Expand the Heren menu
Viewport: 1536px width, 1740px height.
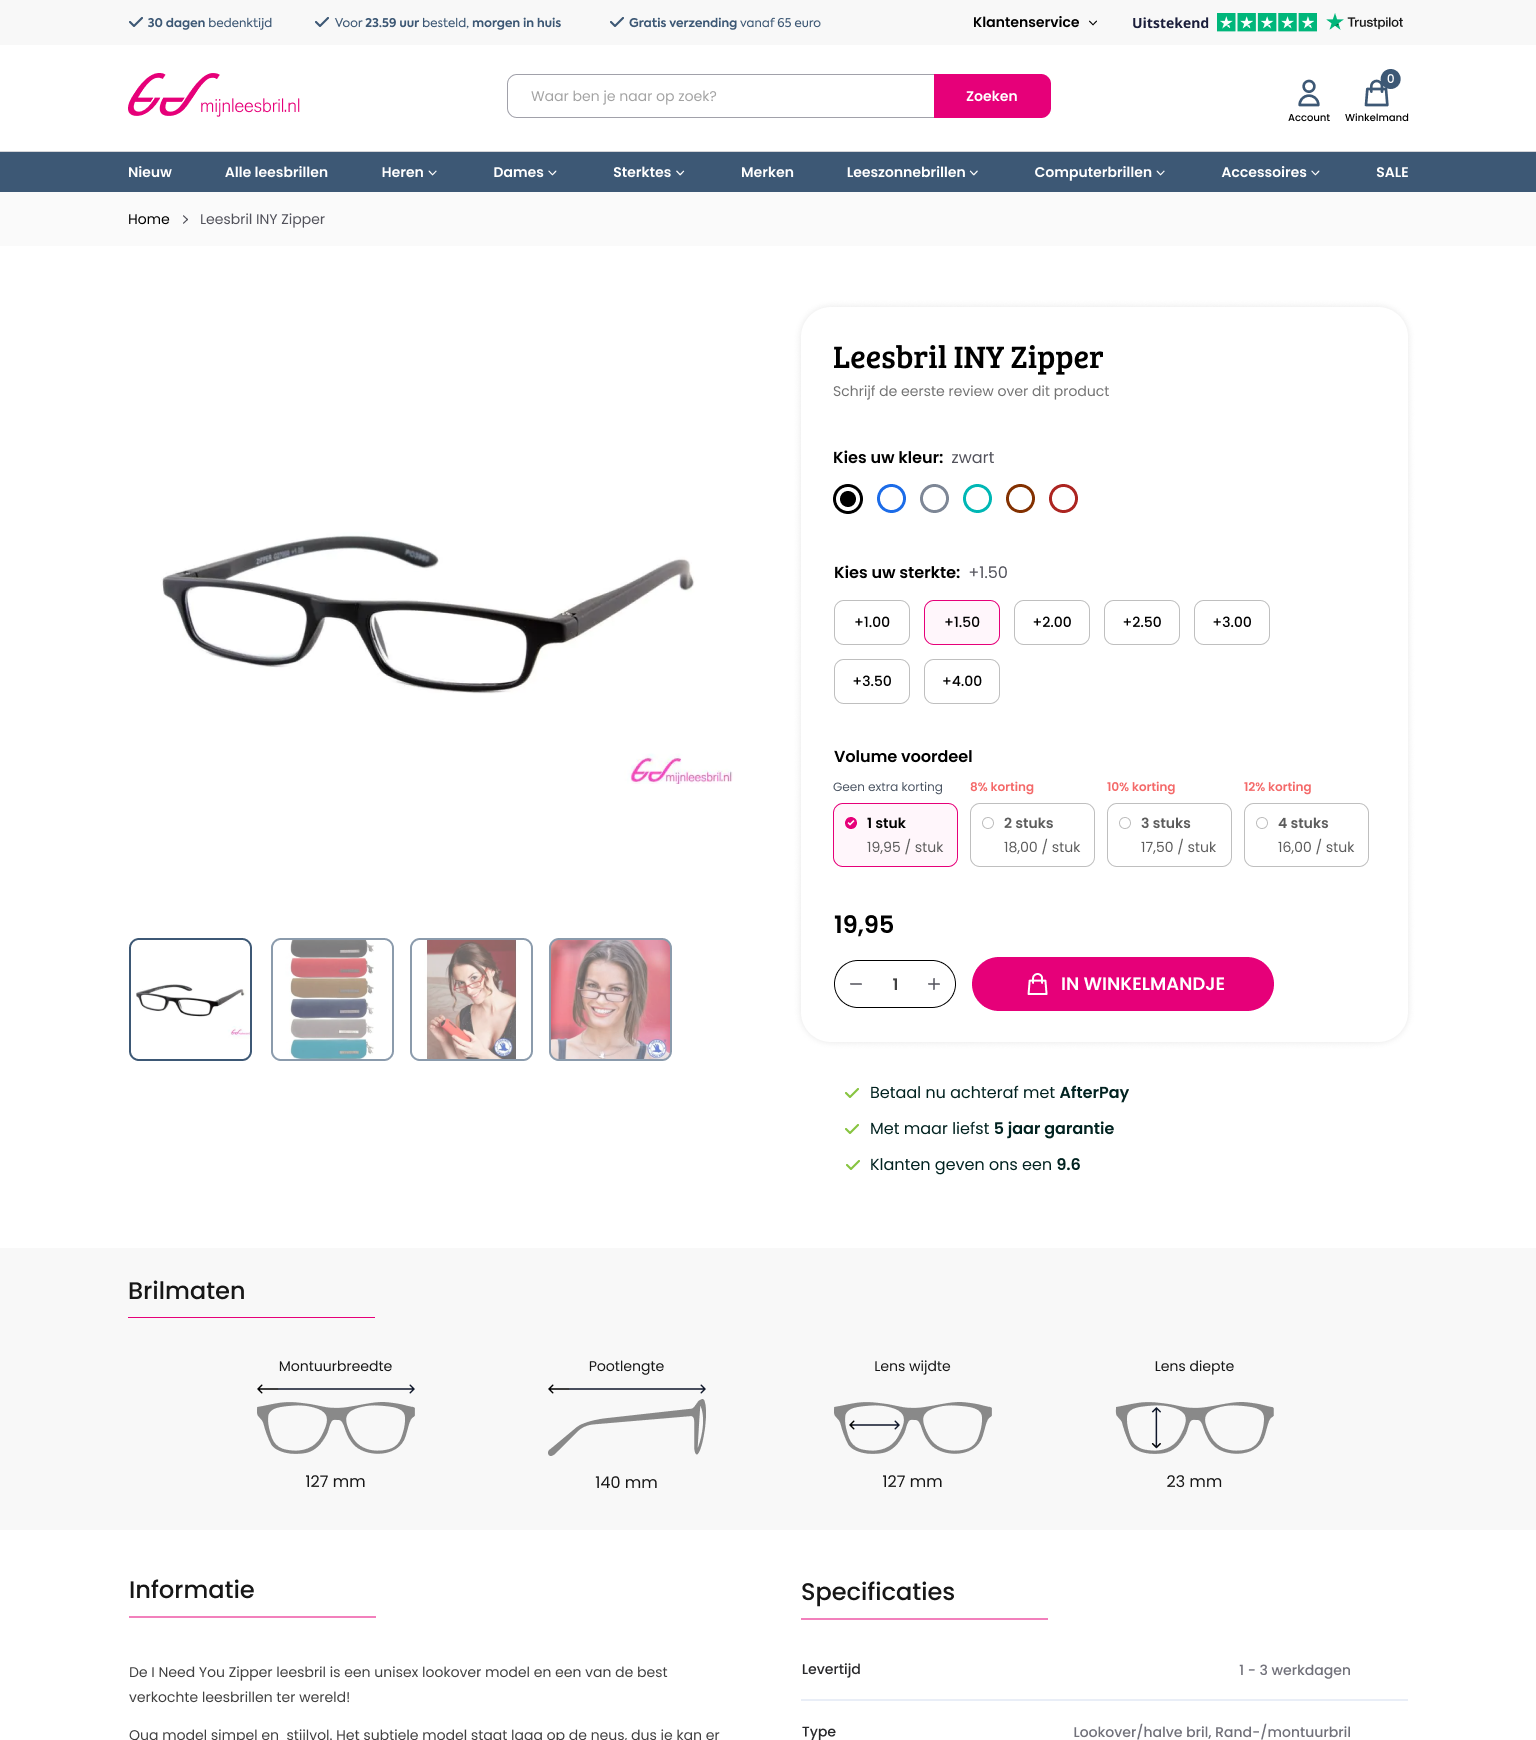[409, 172]
